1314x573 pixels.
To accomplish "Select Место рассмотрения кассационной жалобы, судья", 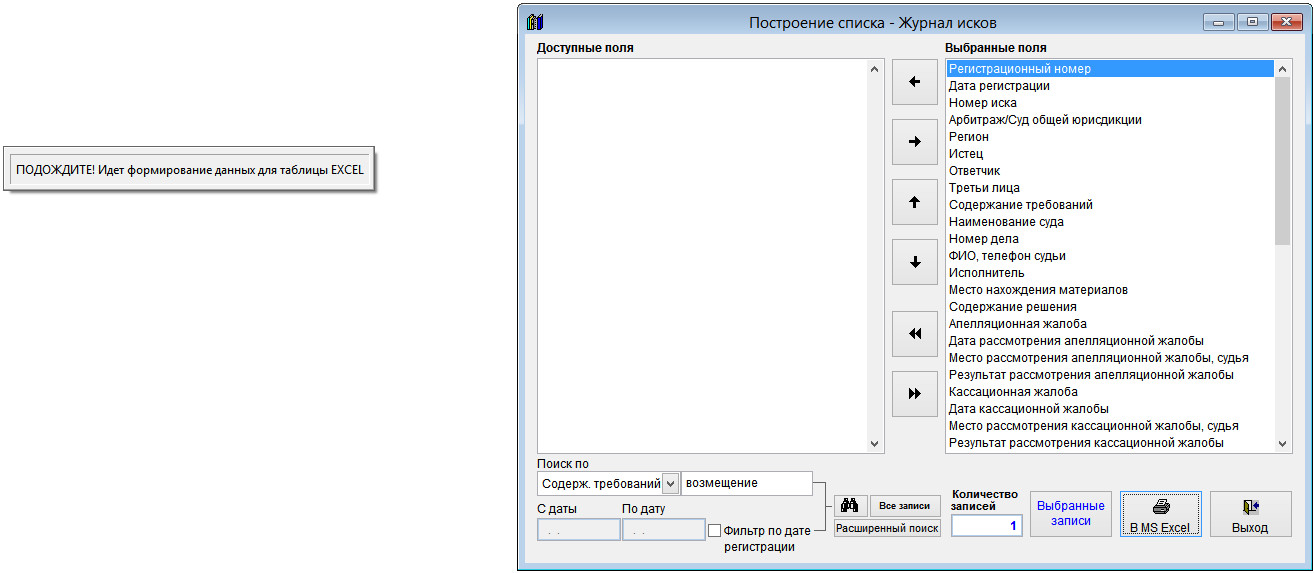I will (1110, 426).
